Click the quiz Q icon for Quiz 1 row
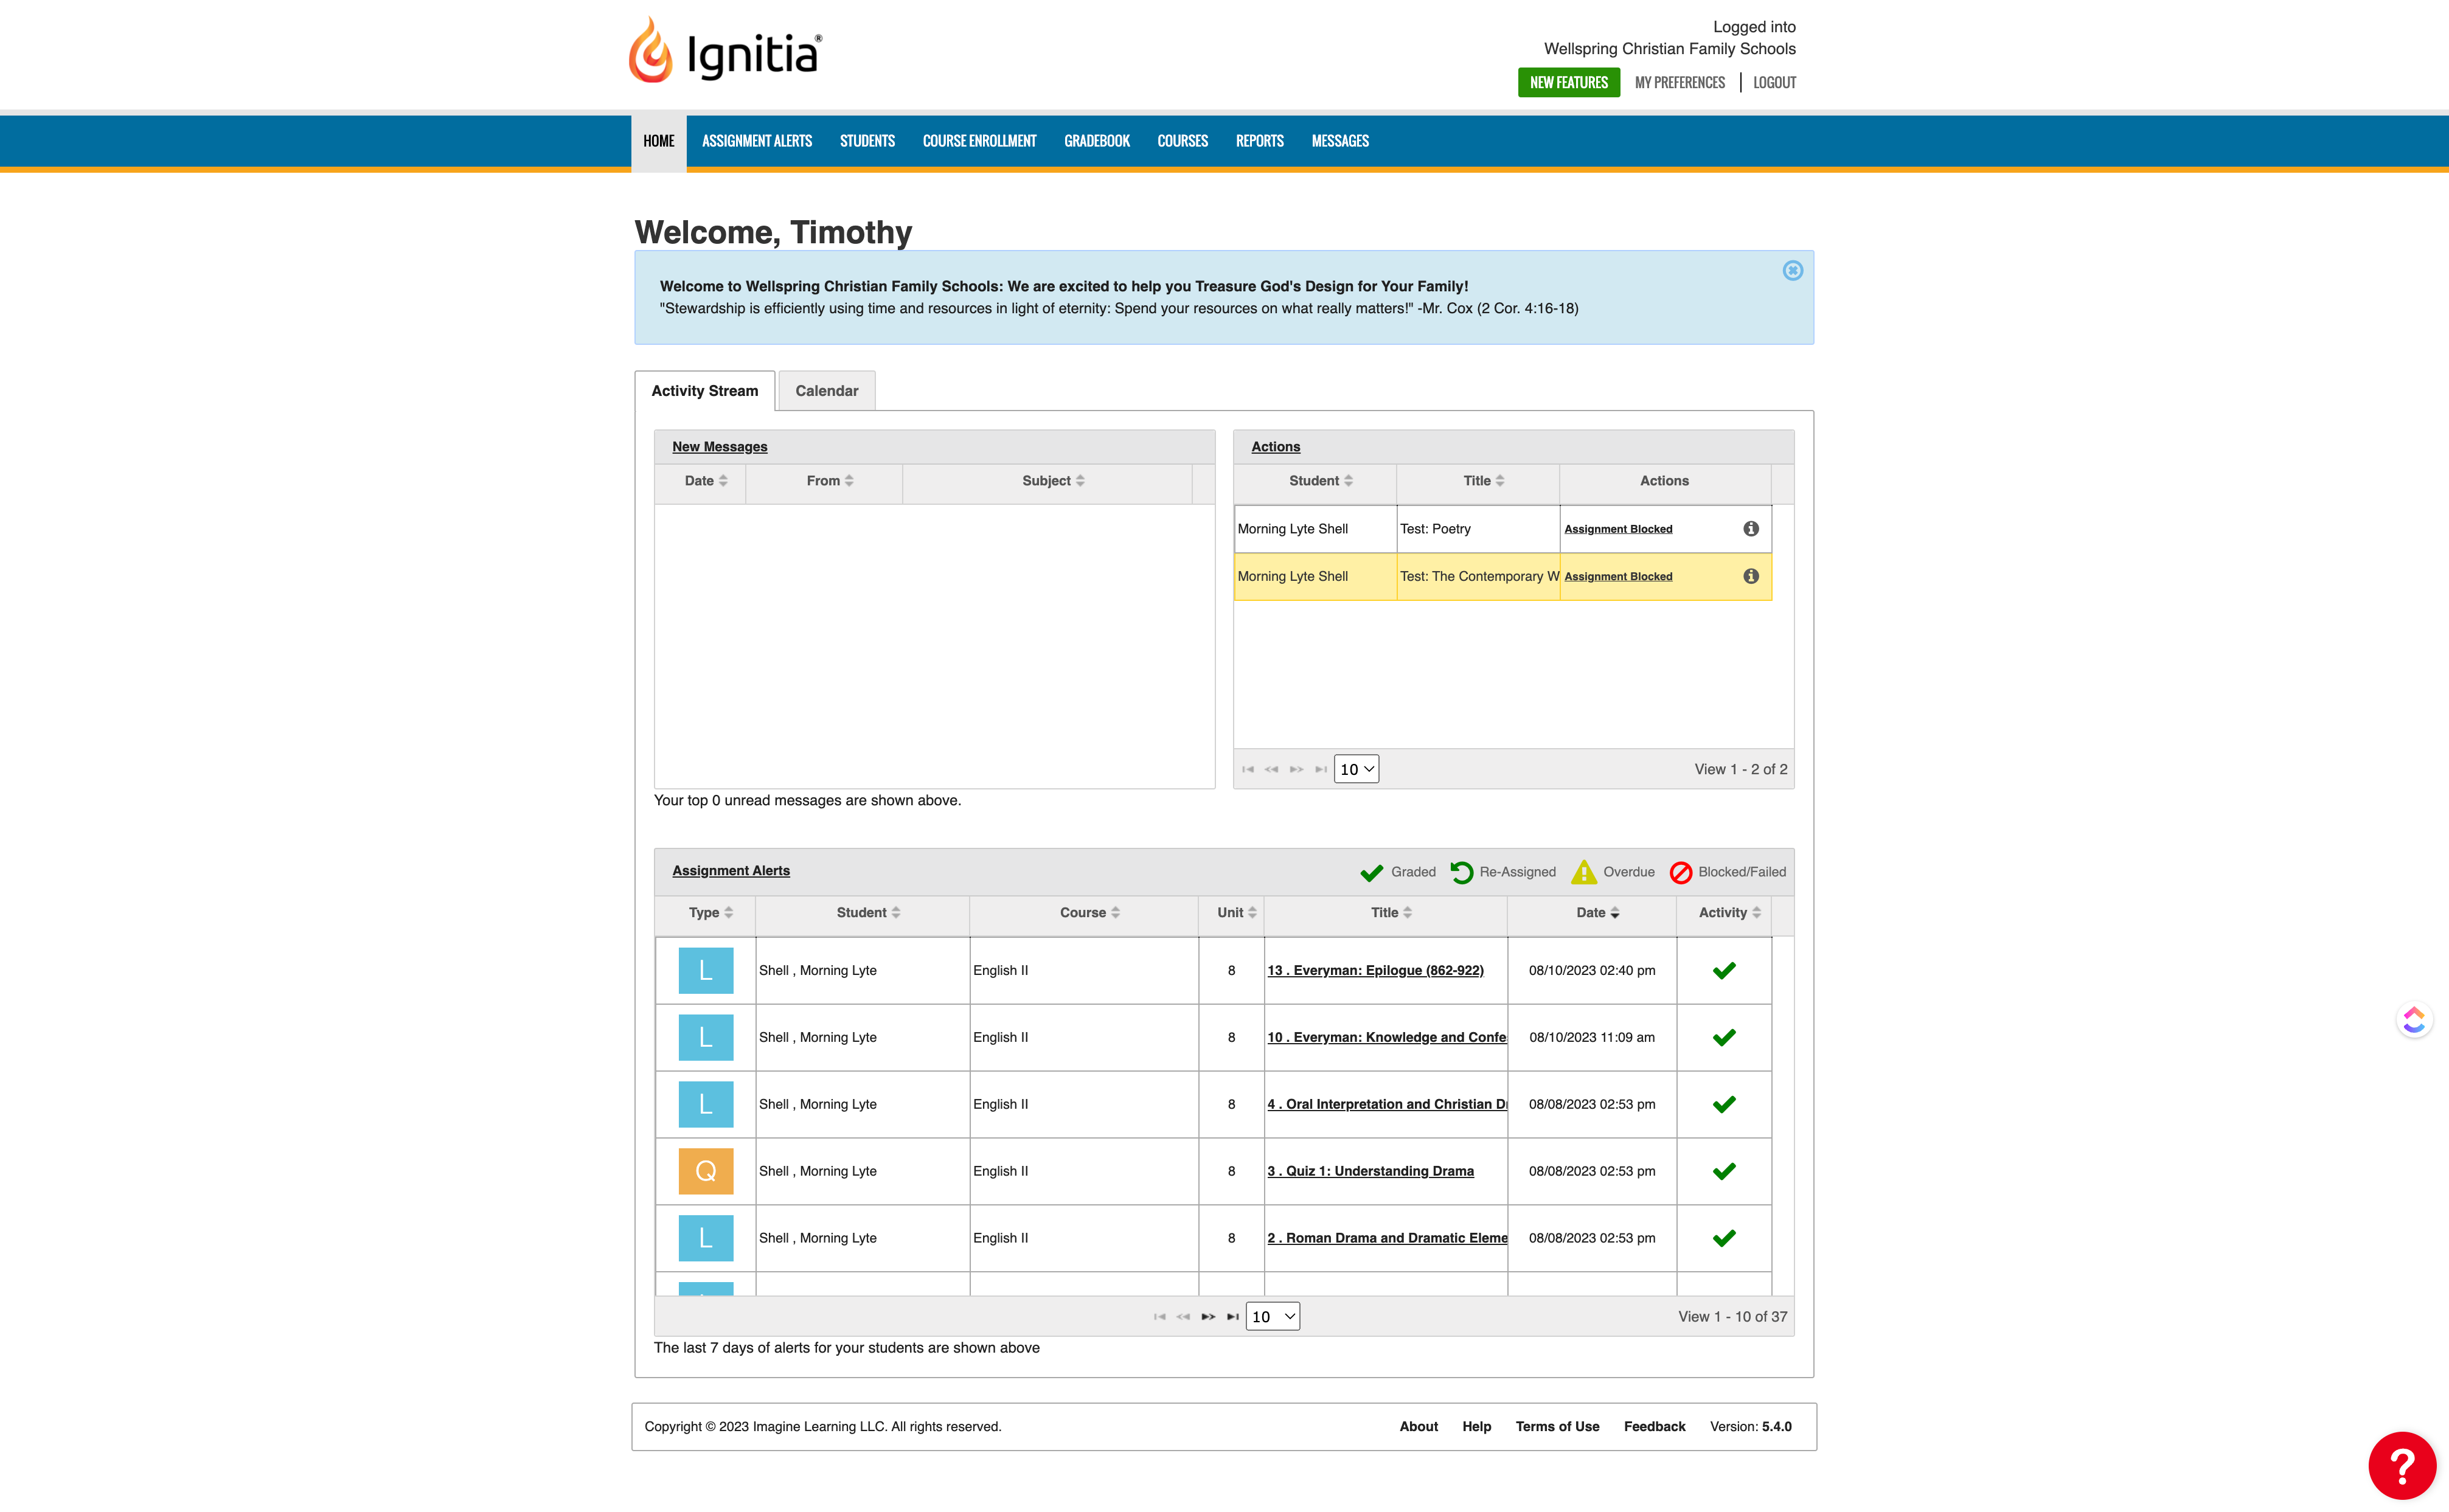The width and height of the screenshot is (2449, 1512). point(705,1171)
